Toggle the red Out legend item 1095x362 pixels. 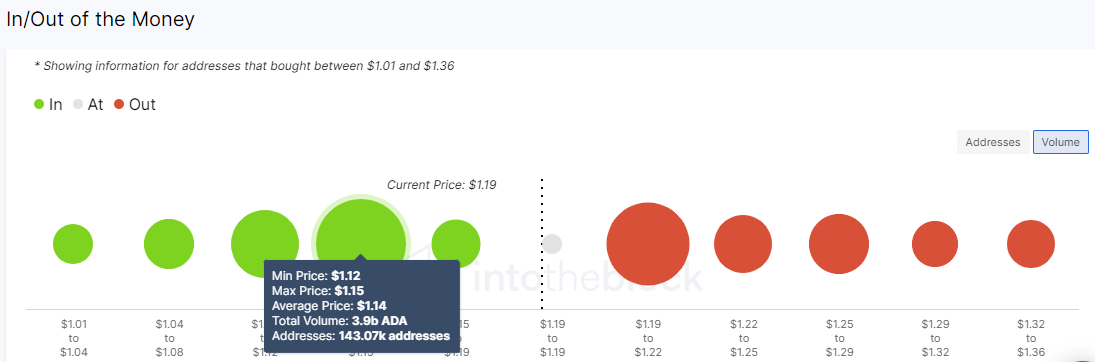coord(134,105)
